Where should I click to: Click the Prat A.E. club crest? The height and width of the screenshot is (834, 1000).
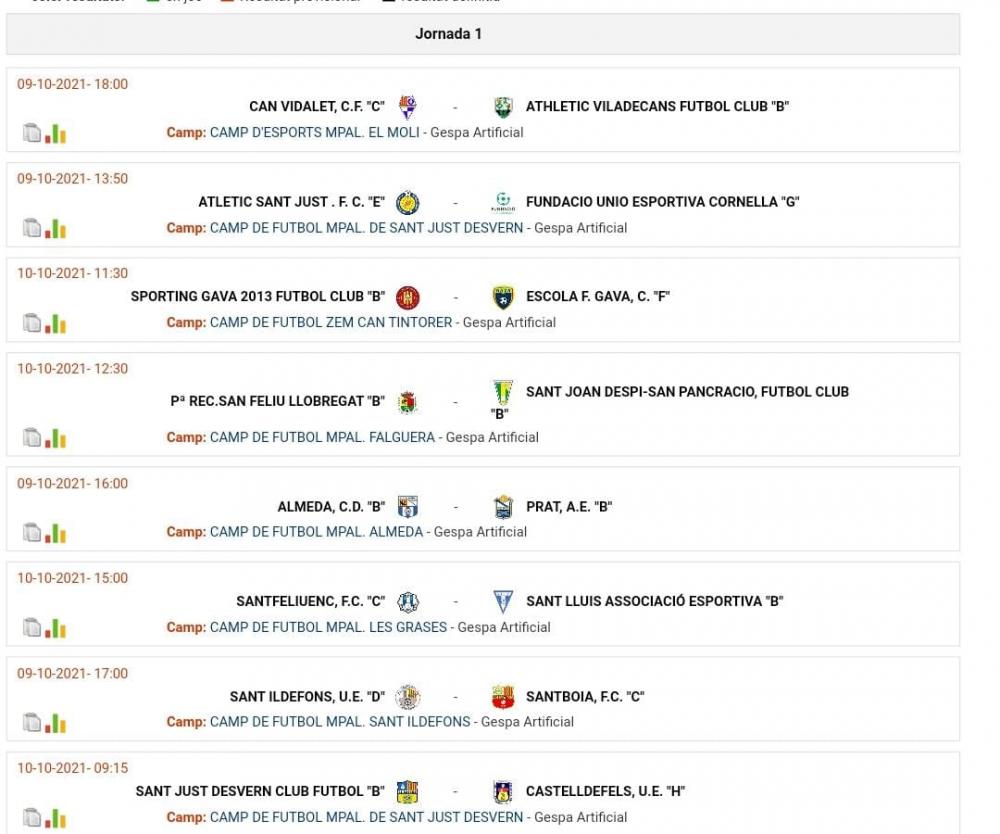click(x=503, y=507)
